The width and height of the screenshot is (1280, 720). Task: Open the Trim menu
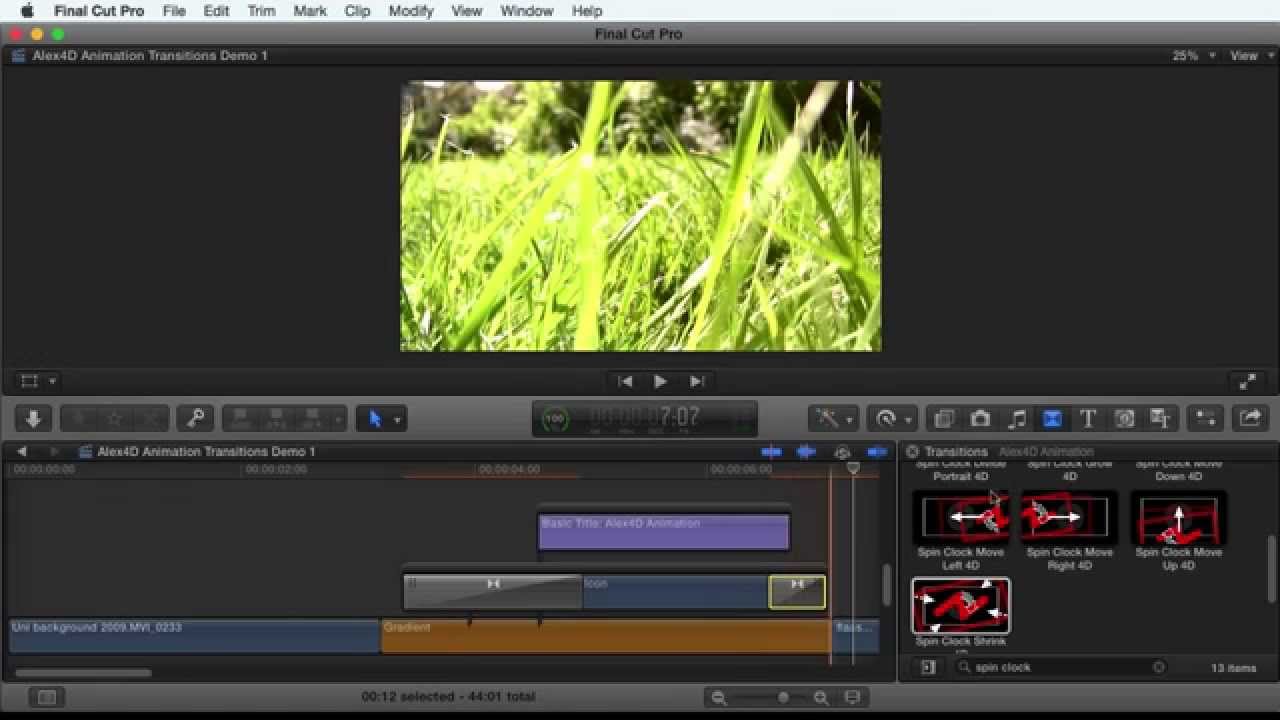261,11
